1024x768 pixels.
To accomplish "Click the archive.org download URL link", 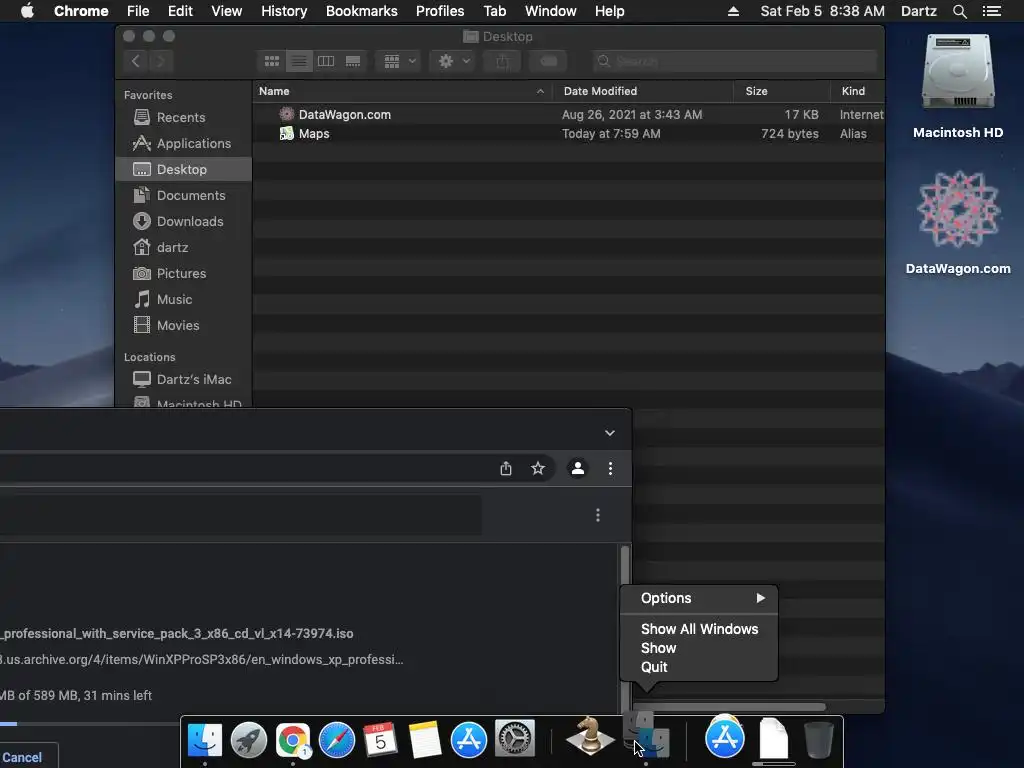I will click(x=201, y=660).
